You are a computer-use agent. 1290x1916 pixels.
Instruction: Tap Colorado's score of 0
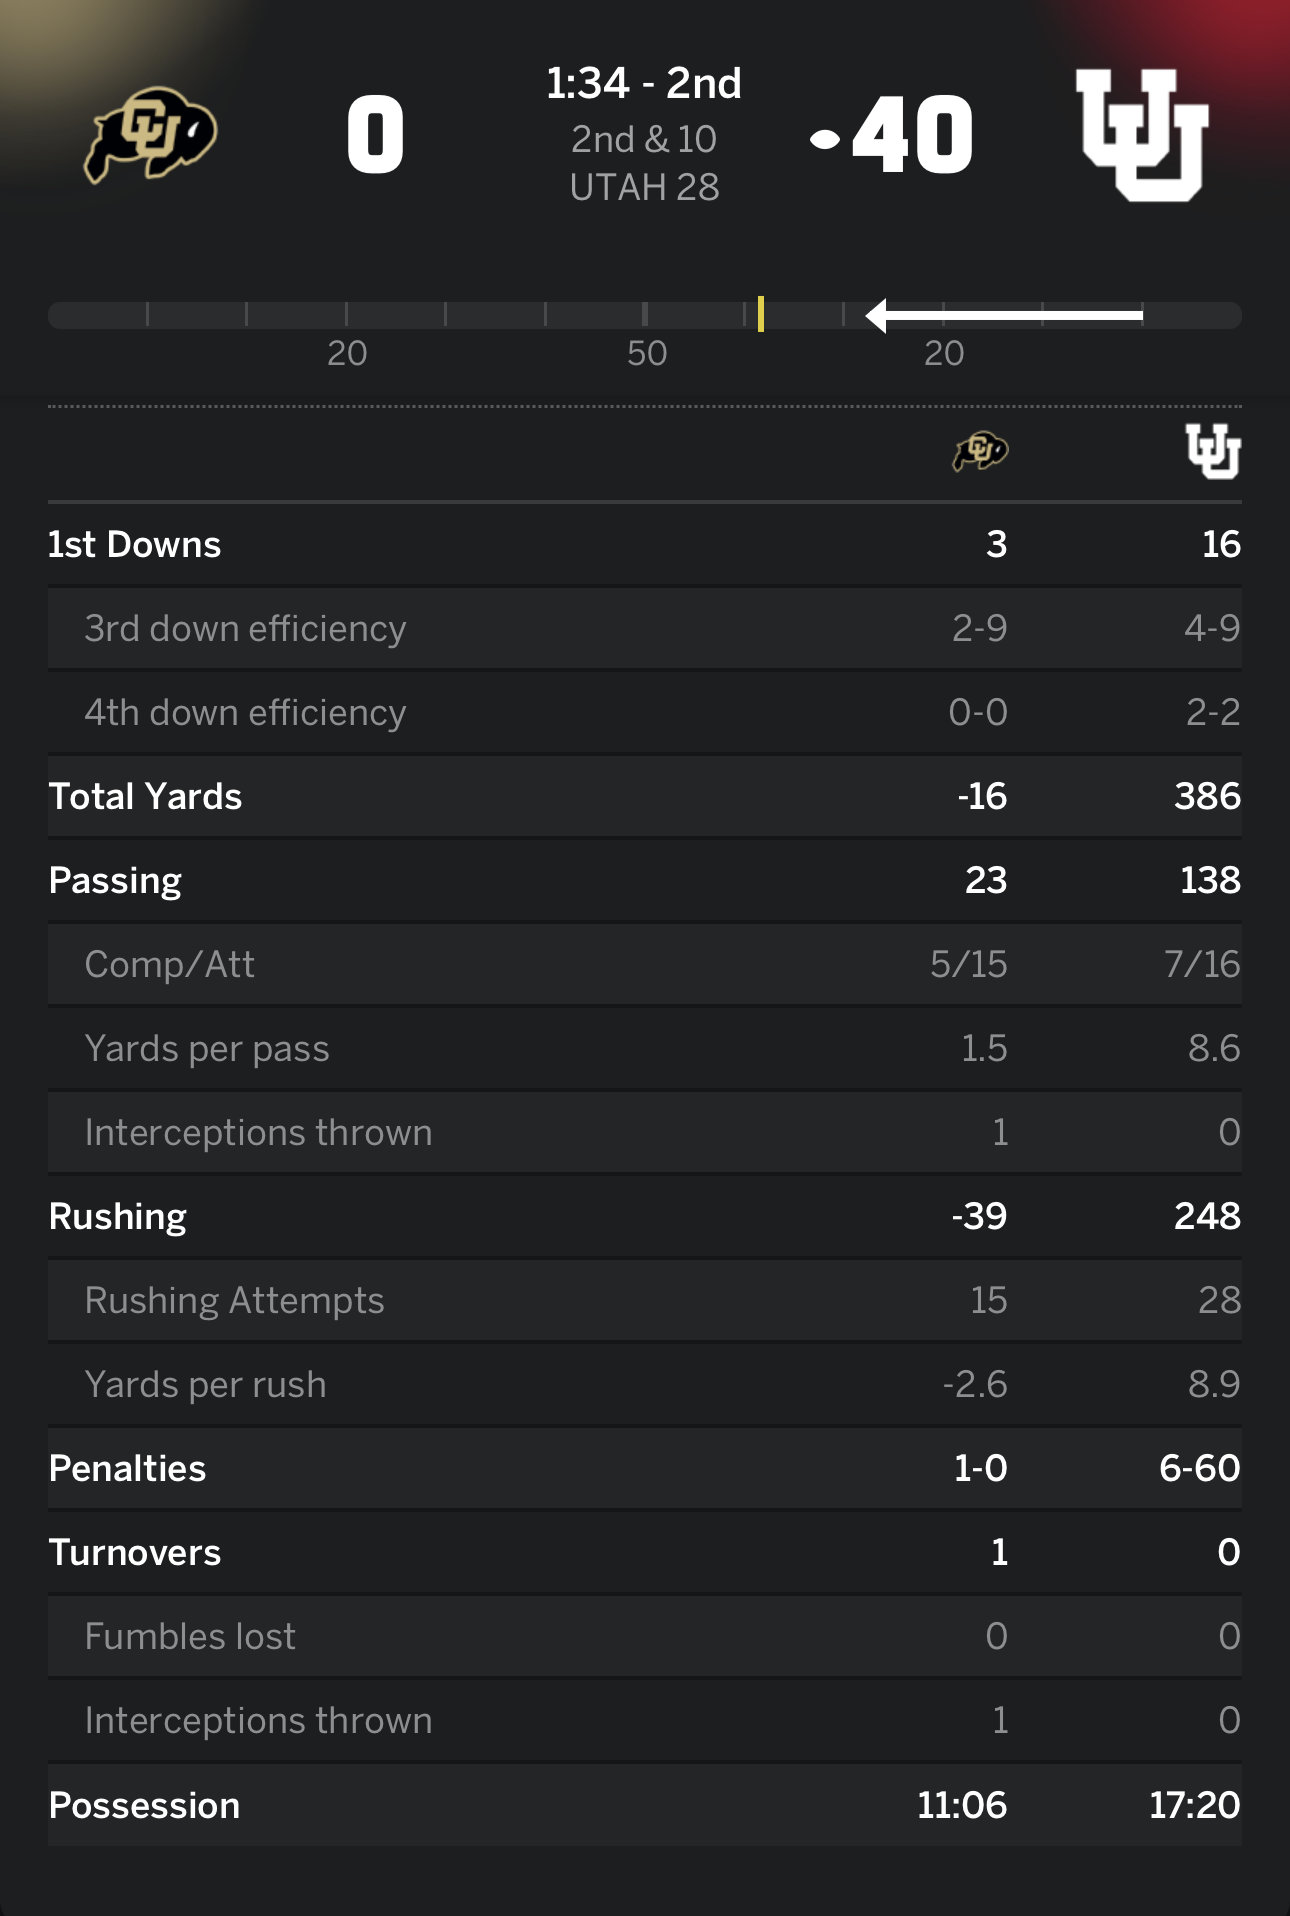(x=376, y=135)
